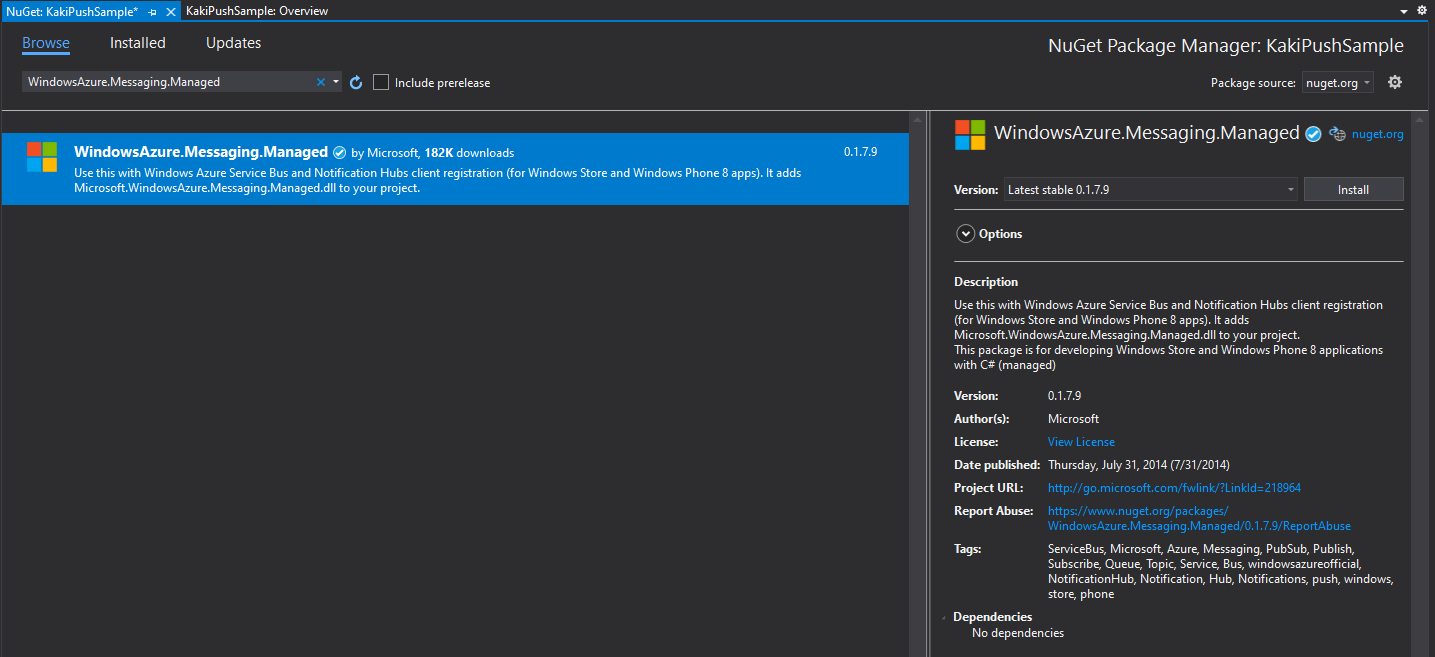1435x657 pixels.
Task: Pin the NuGet: KakiPushSample tab
Action: point(153,11)
